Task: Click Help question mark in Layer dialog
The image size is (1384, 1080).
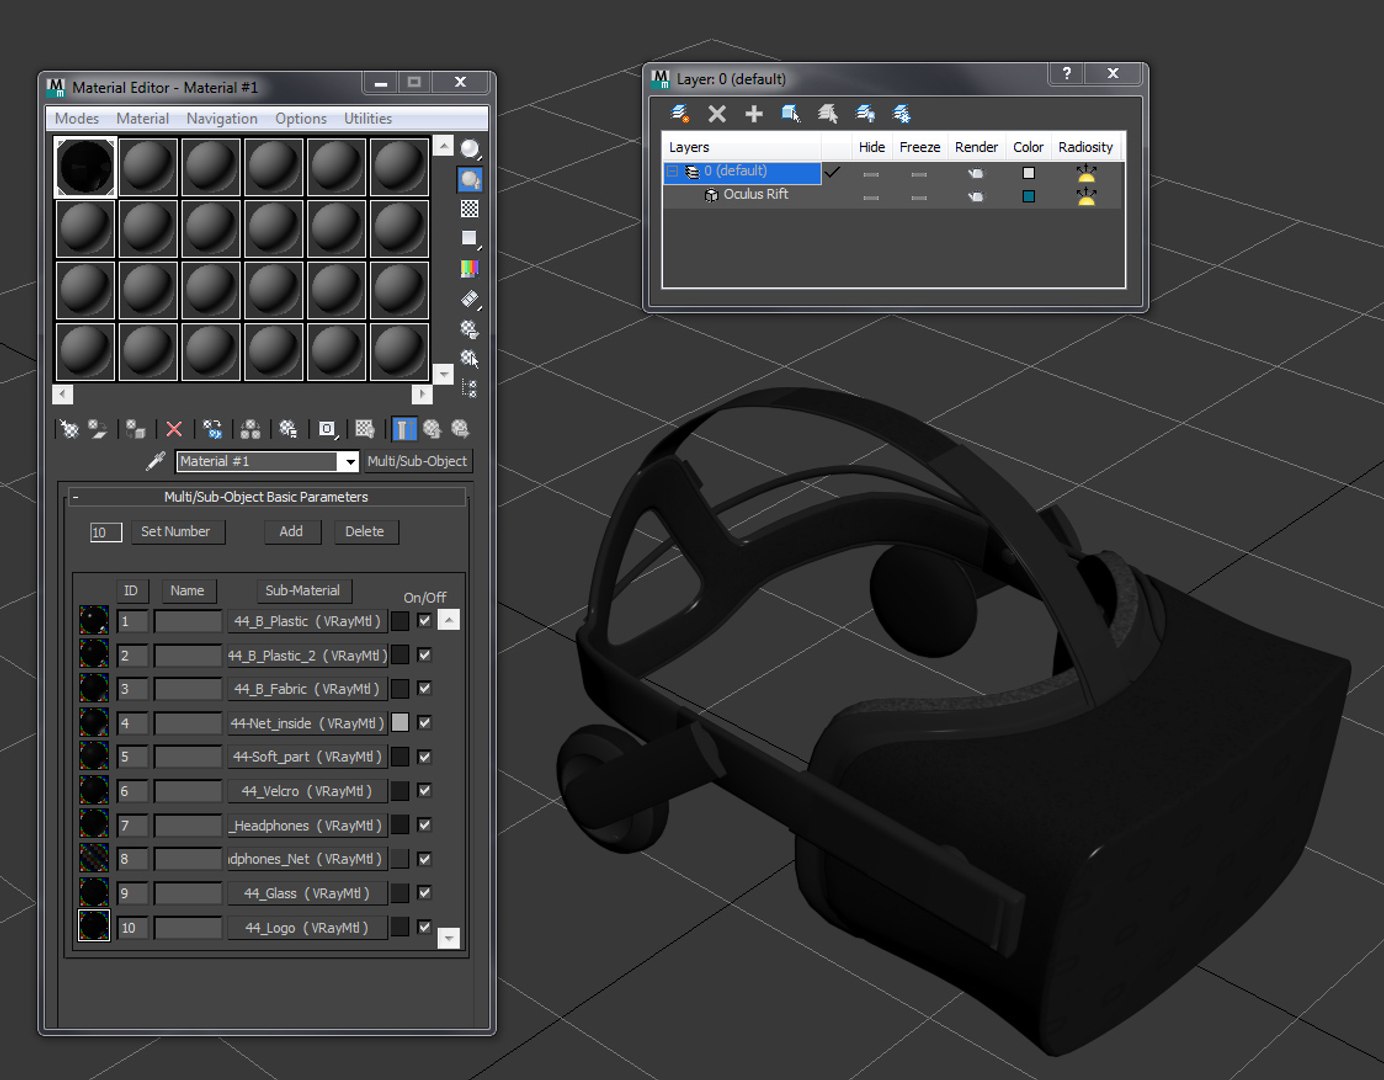Action: (1067, 73)
